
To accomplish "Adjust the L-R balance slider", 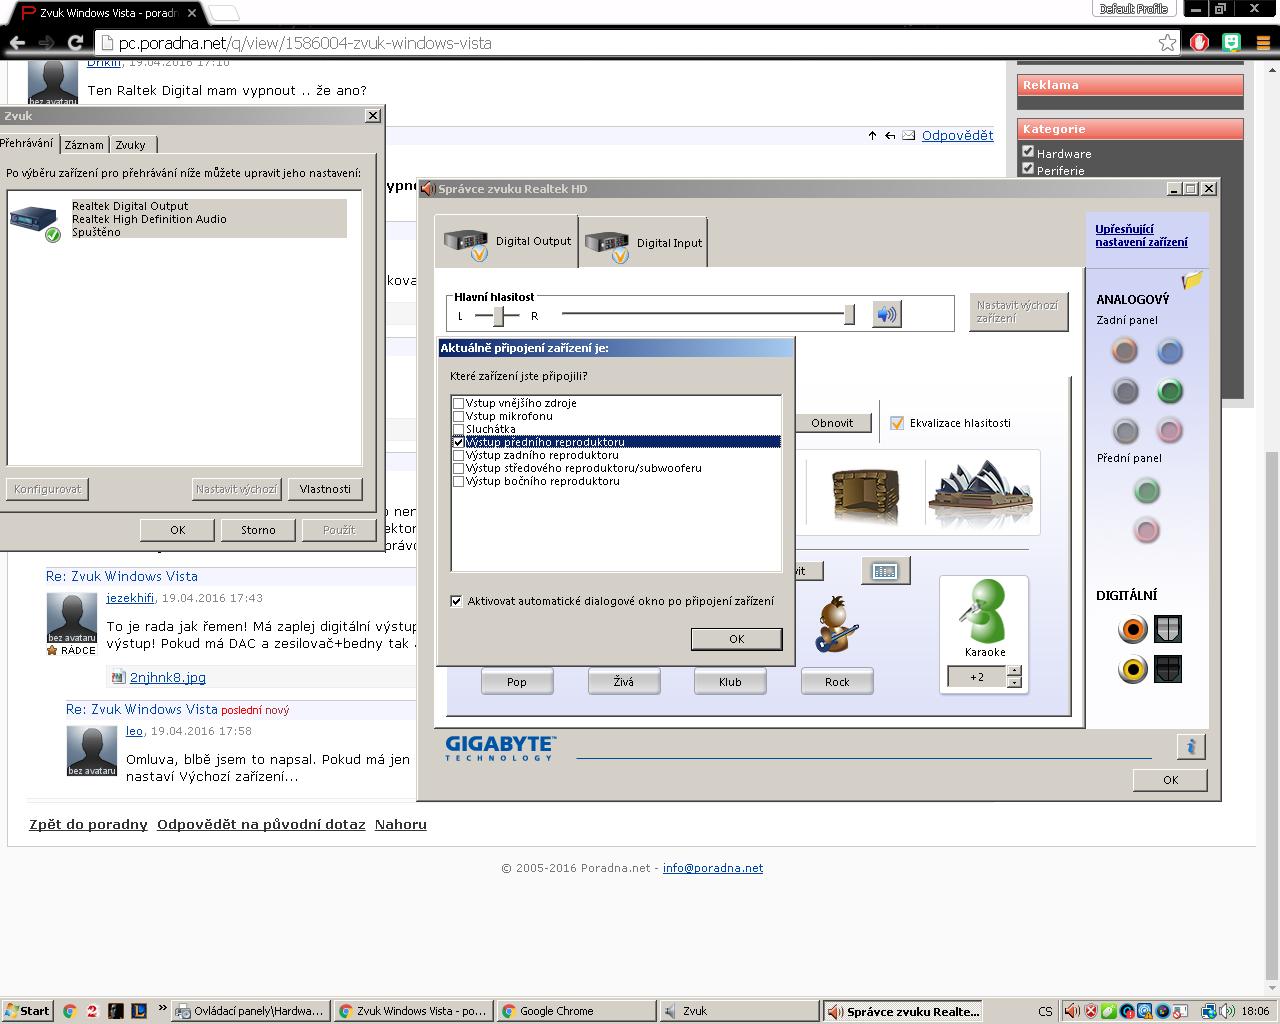I will coord(498,316).
